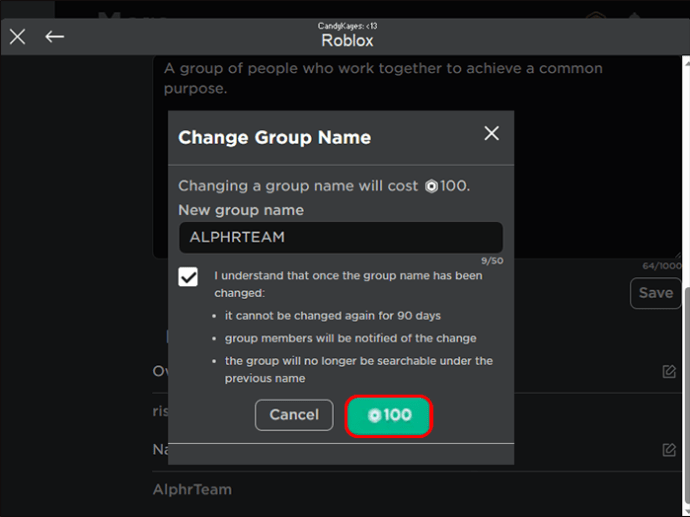This screenshot has height=517, width=690.
Task: Click the vertical scrollbar thumb on the right edge
Action: click(x=686, y=396)
